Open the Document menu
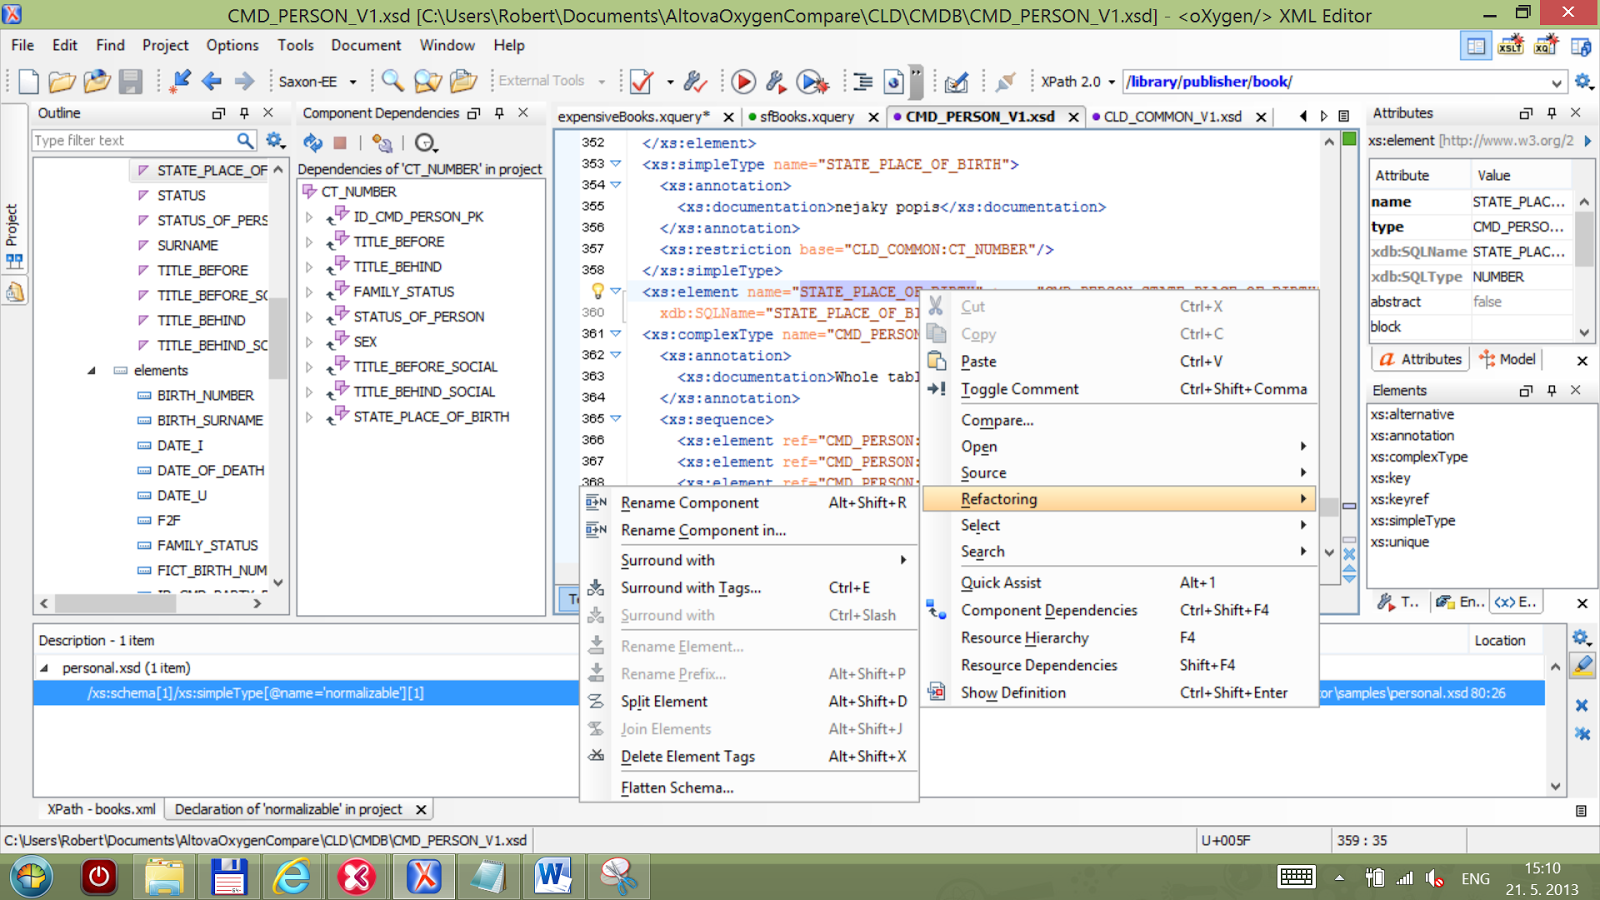 [366, 45]
